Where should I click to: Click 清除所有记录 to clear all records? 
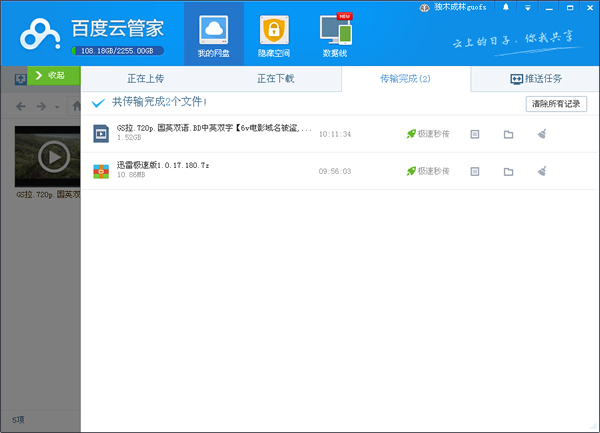tap(556, 103)
